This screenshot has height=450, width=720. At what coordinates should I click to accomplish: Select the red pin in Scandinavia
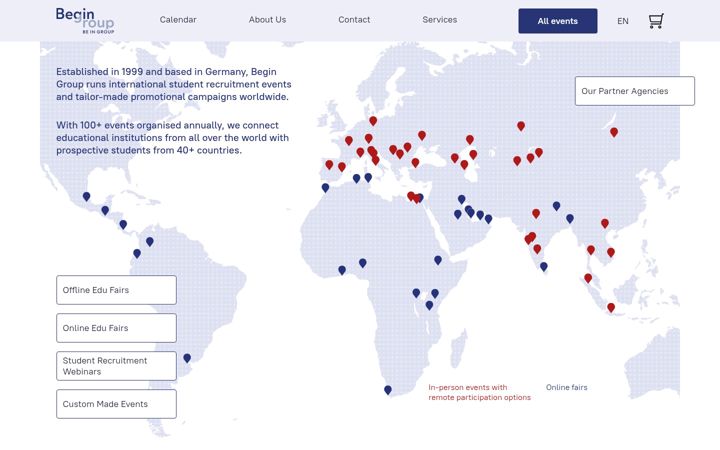pyautogui.click(x=373, y=121)
